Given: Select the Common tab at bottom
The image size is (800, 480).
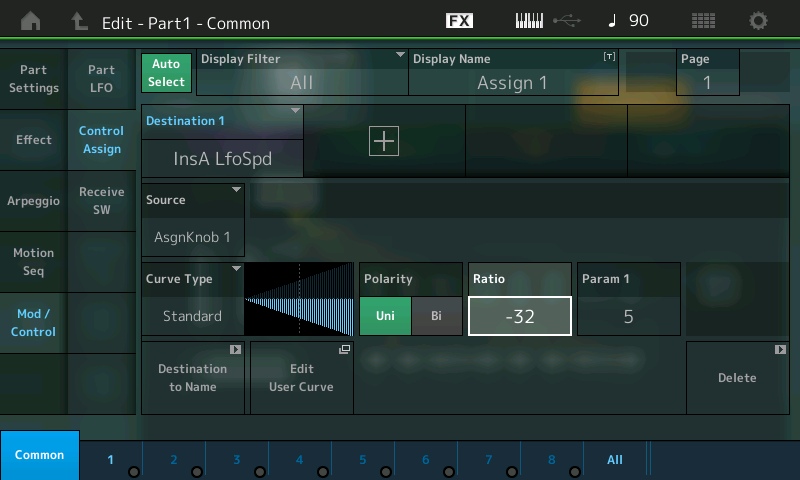Looking at the screenshot, I should tap(40, 455).
